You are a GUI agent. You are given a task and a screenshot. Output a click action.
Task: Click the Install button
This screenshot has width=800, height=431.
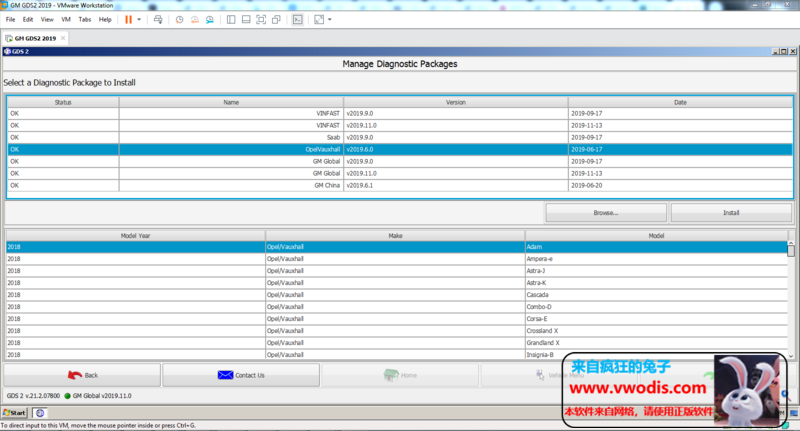pos(731,213)
